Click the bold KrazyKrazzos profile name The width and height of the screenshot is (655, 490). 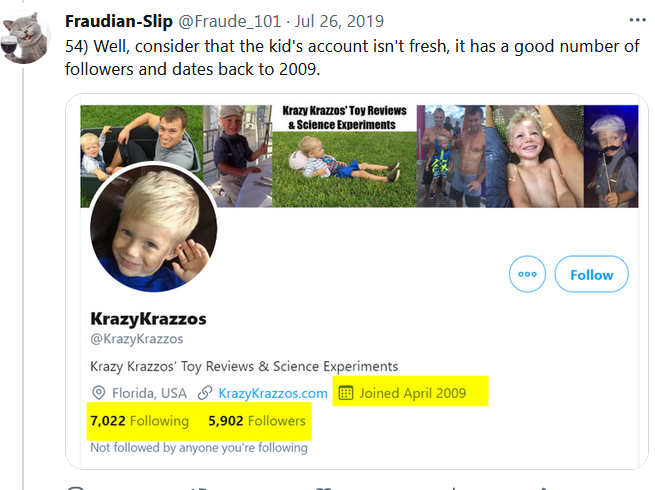[148, 319]
